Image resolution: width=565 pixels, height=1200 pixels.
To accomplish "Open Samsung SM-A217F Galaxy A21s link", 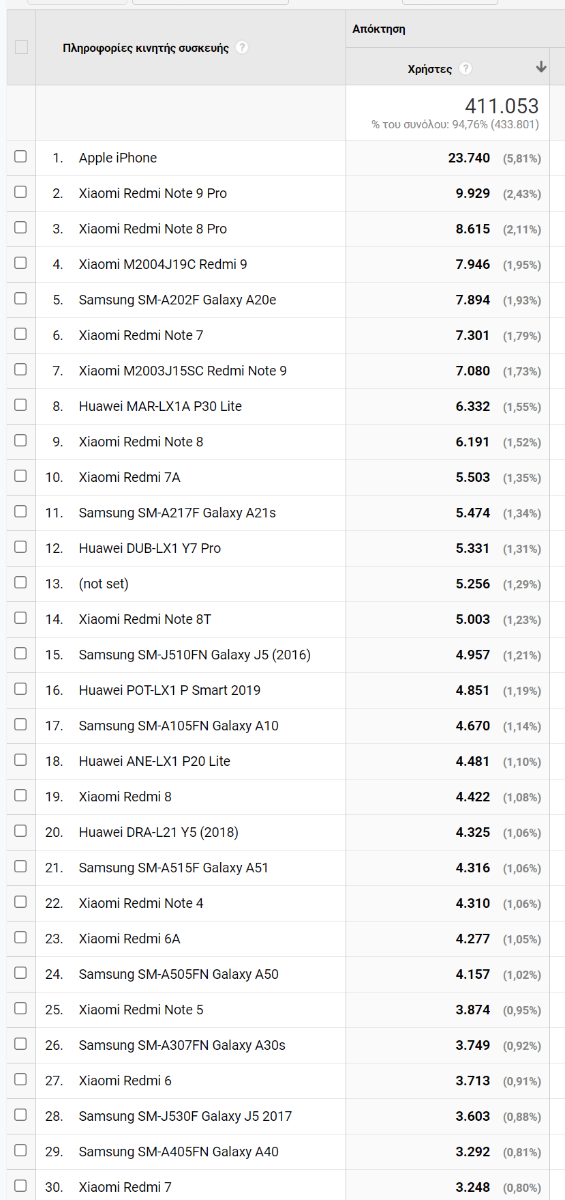I will point(177,513).
